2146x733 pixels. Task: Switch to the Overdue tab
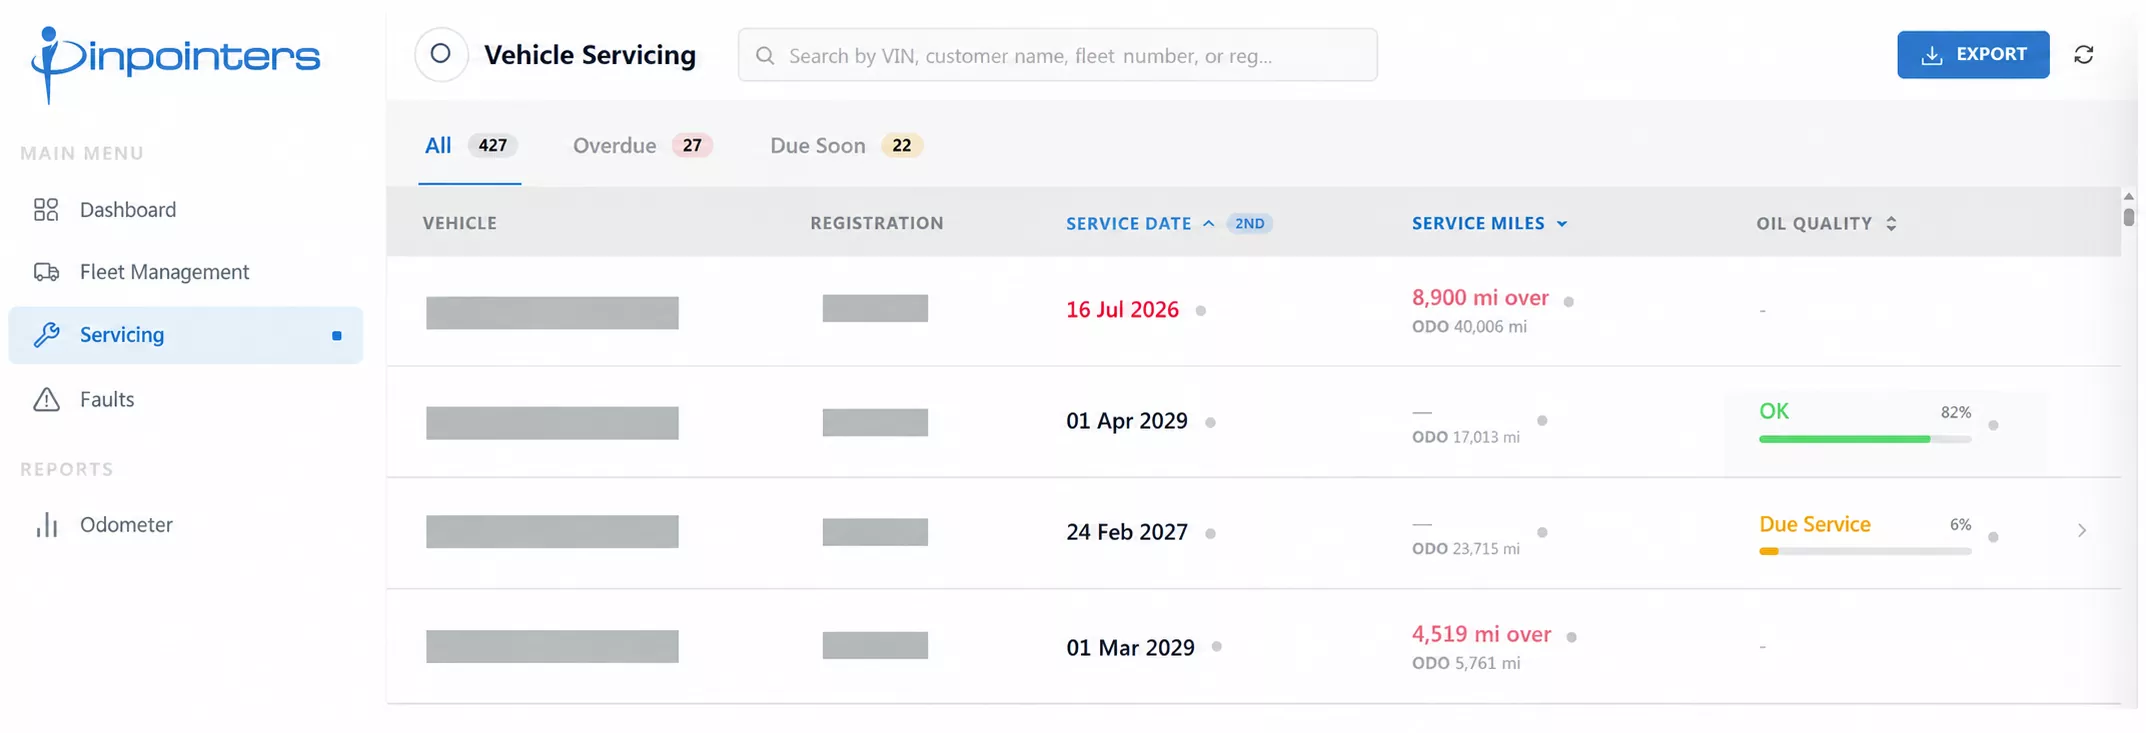(x=642, y=146)
